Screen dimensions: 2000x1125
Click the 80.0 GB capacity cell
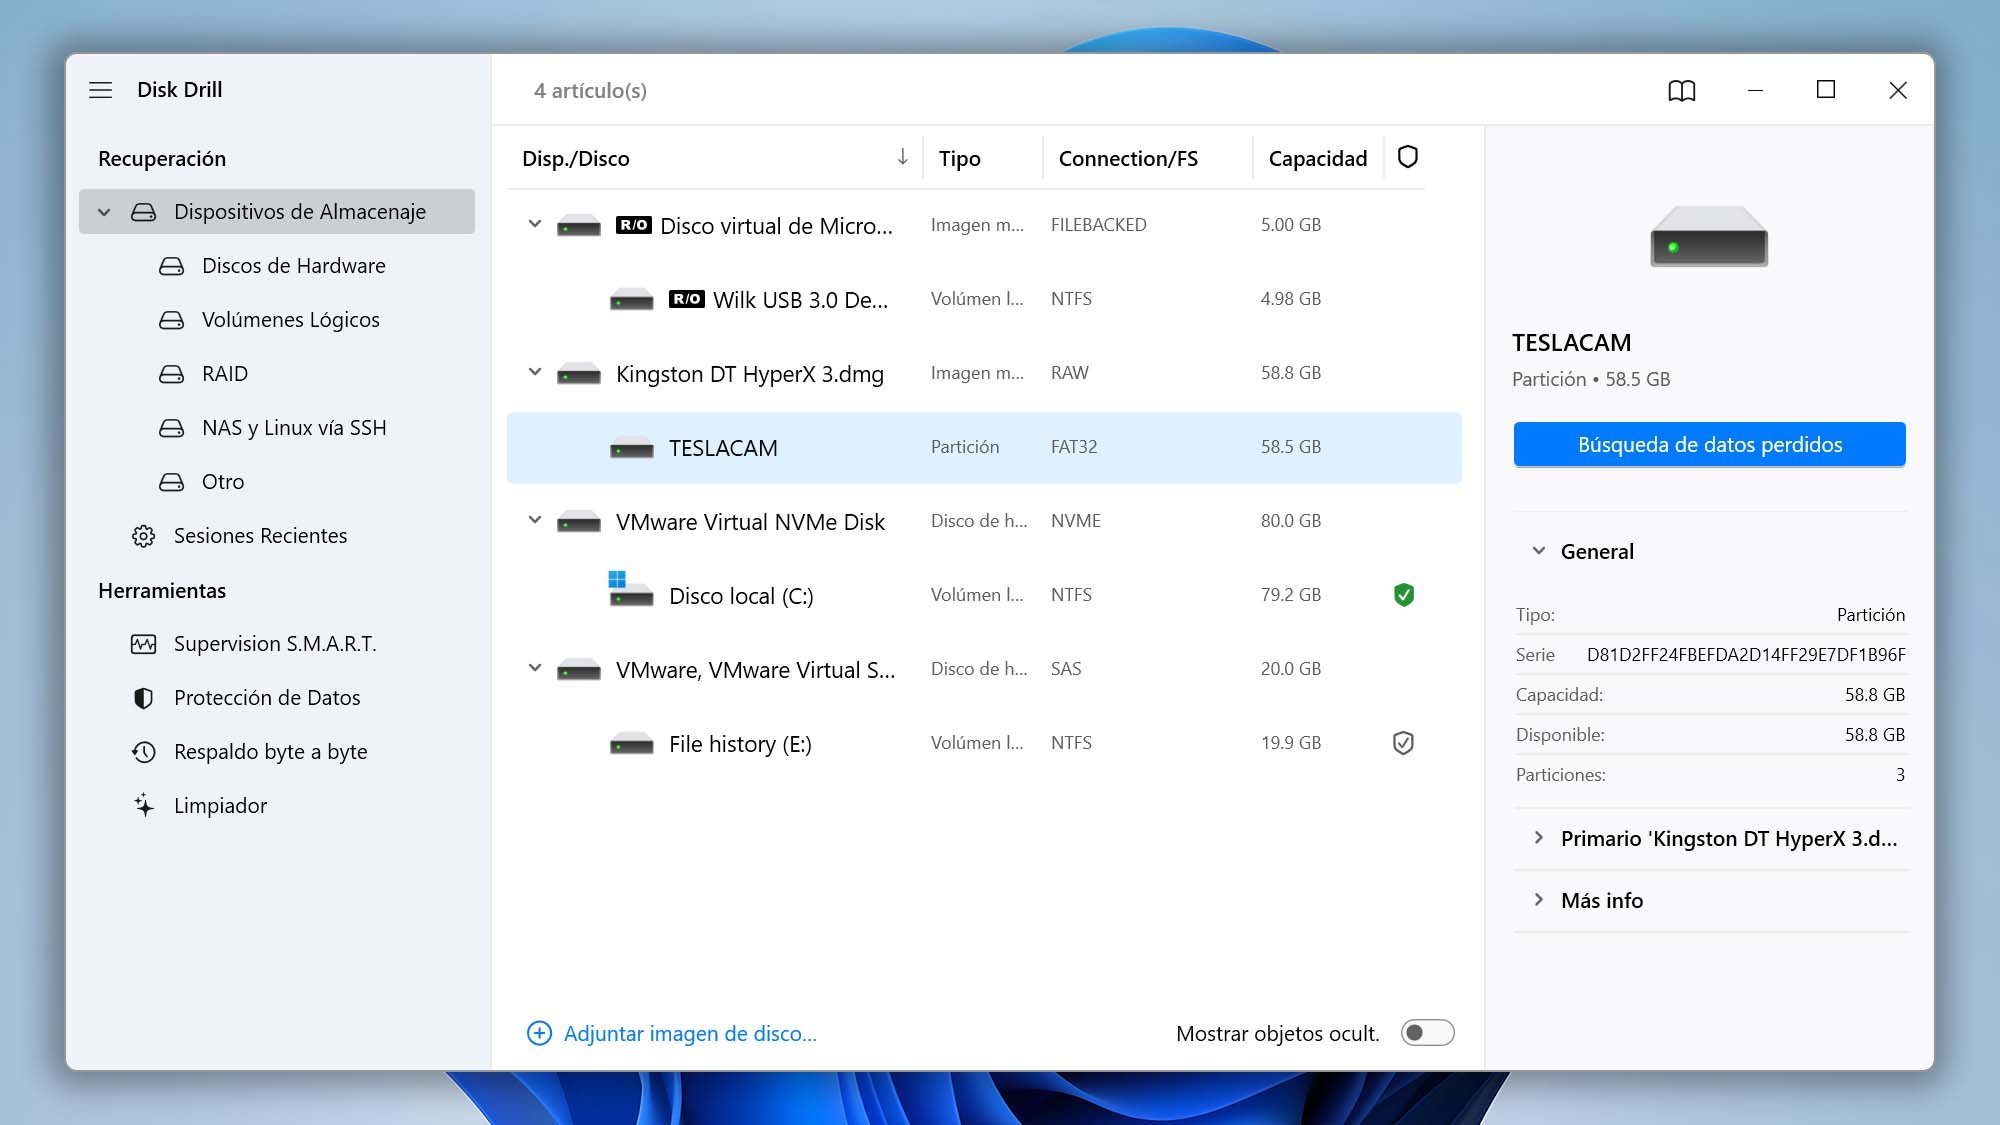click(1291, 521)
